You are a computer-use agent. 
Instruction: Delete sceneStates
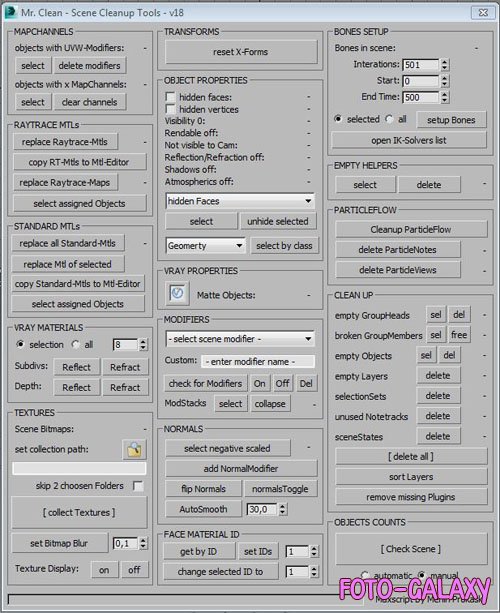438,436
